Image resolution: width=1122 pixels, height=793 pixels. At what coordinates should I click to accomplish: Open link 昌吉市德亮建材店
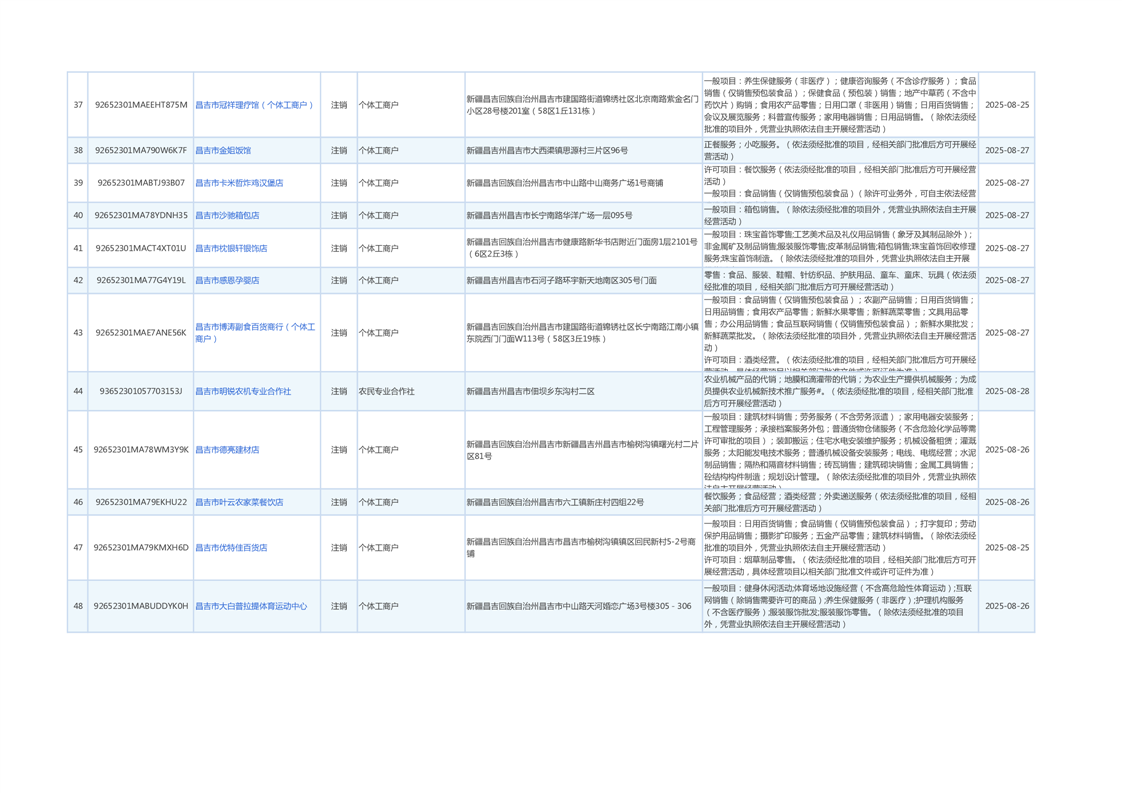228,450
